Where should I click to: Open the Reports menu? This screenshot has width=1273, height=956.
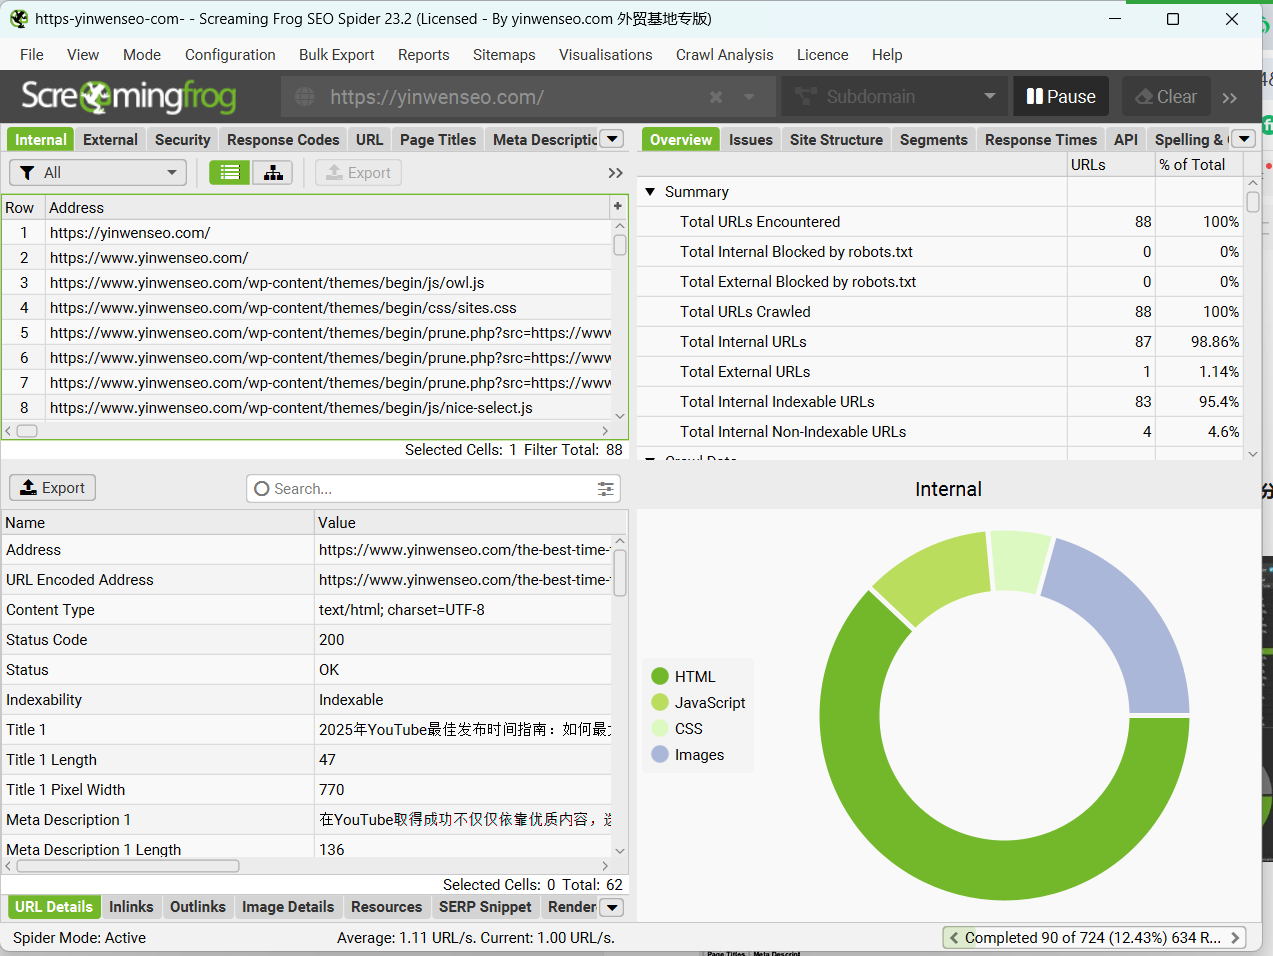click(424, 55)
